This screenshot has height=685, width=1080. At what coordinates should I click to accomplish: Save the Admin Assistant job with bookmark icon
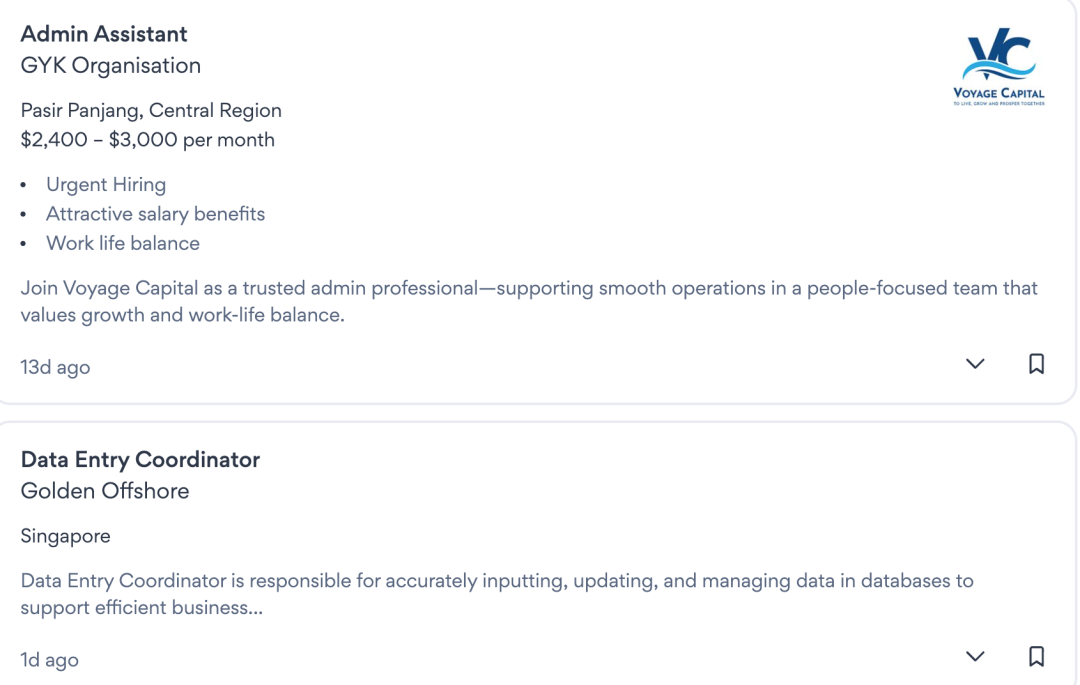pos(1036,364)
